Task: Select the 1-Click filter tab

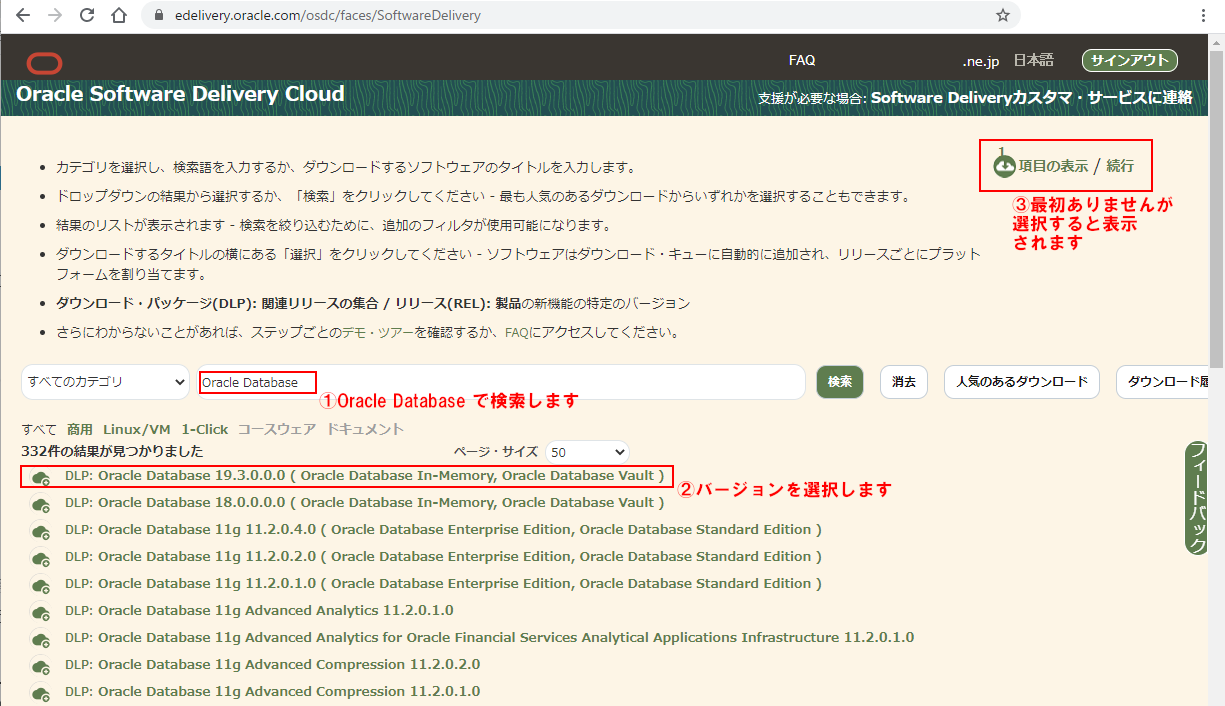Action: click(204, 429)
